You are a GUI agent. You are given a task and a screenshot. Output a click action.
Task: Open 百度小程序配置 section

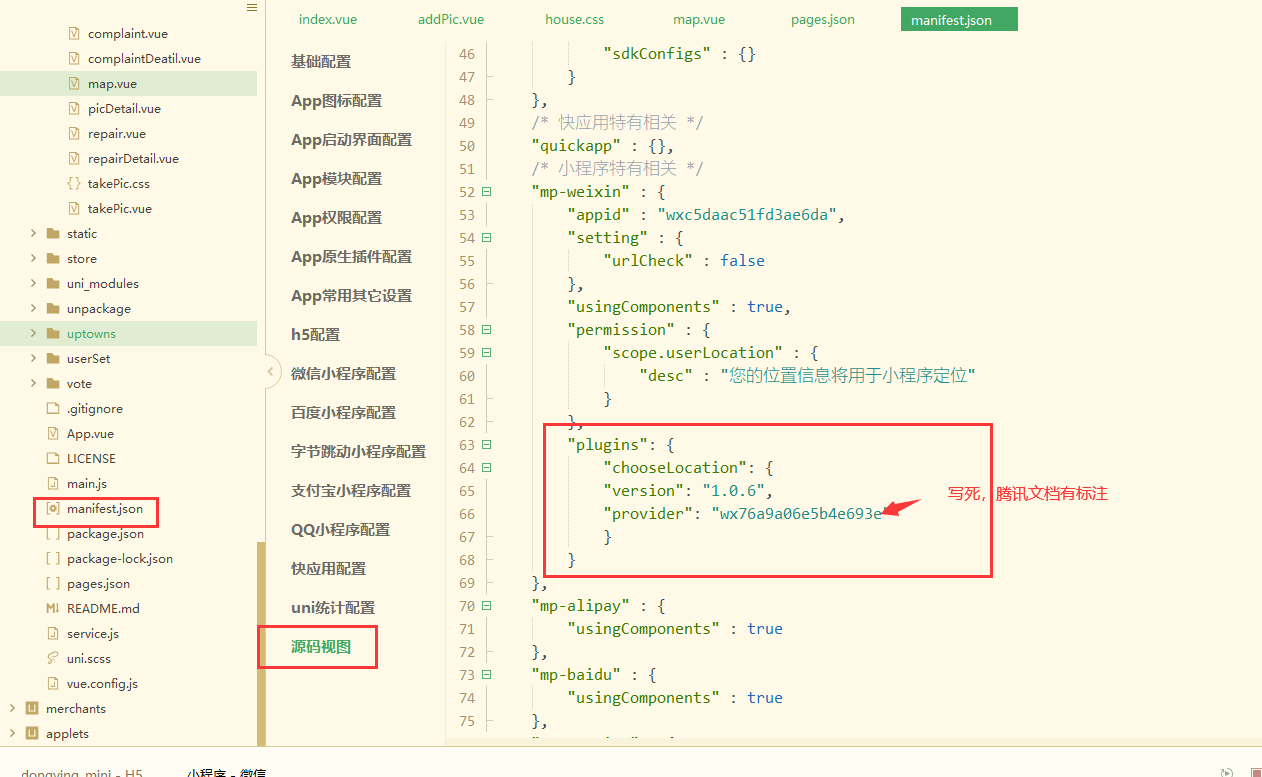tap(343, 413)
